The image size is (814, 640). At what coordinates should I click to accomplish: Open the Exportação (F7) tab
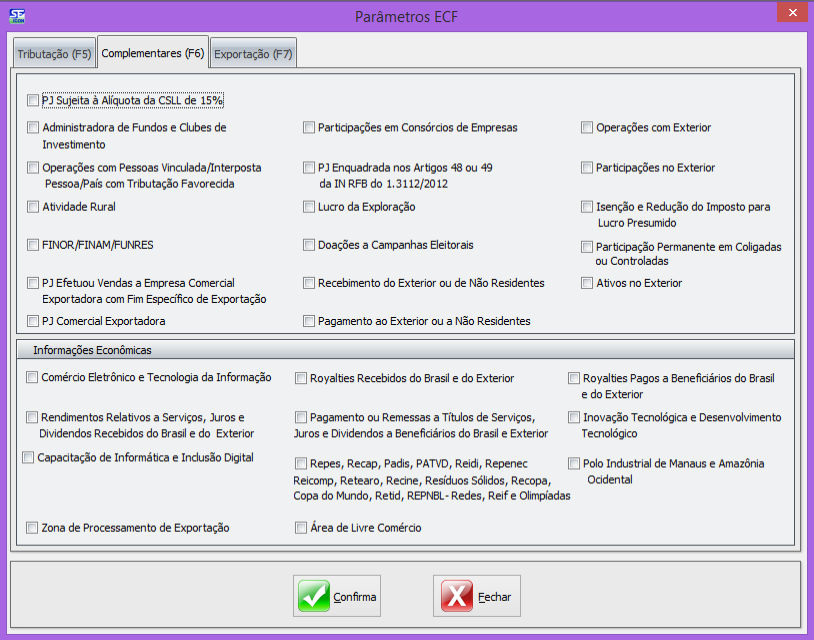pos(253,54)
